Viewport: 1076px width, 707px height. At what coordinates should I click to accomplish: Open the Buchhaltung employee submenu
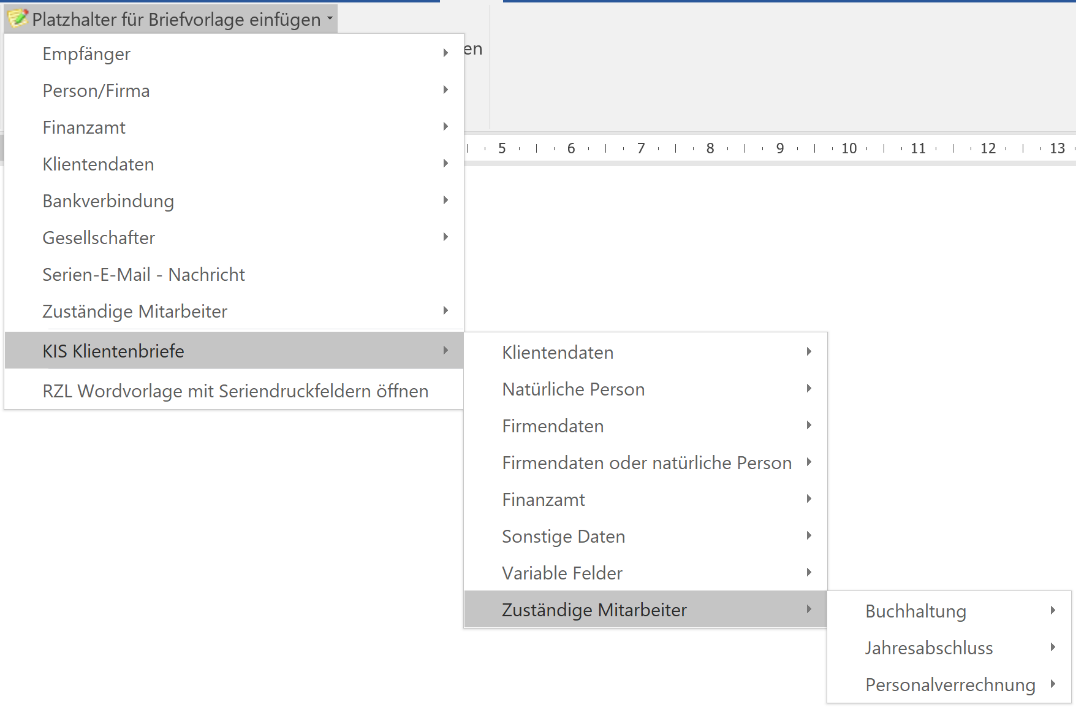[915, 611]
